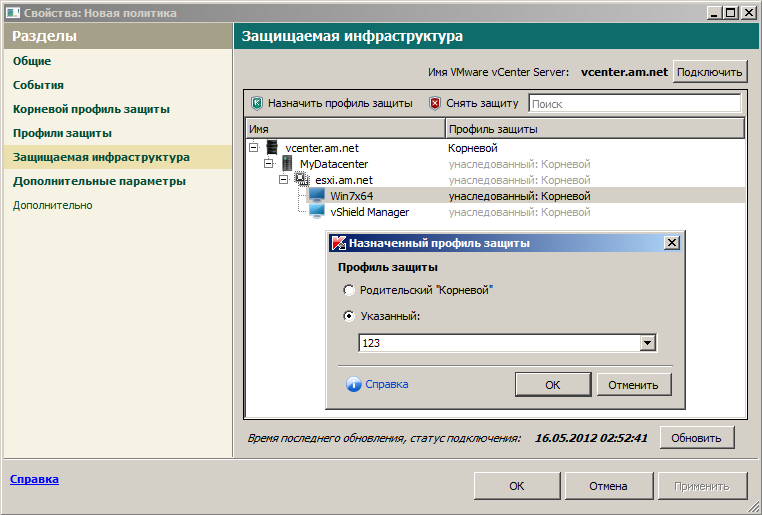Image resolution: width=762 pixels, height=515 pixels.
Task: Click the Снять защиту toolbar label
Action: coord(482,103)
